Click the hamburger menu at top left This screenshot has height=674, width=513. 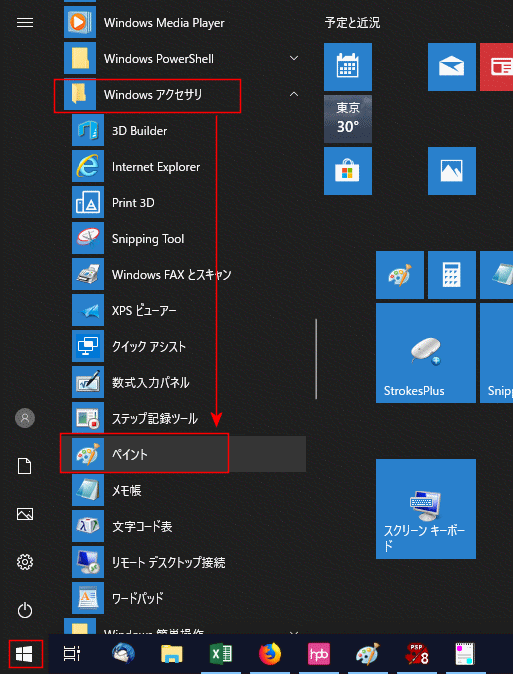pos(25,22)
